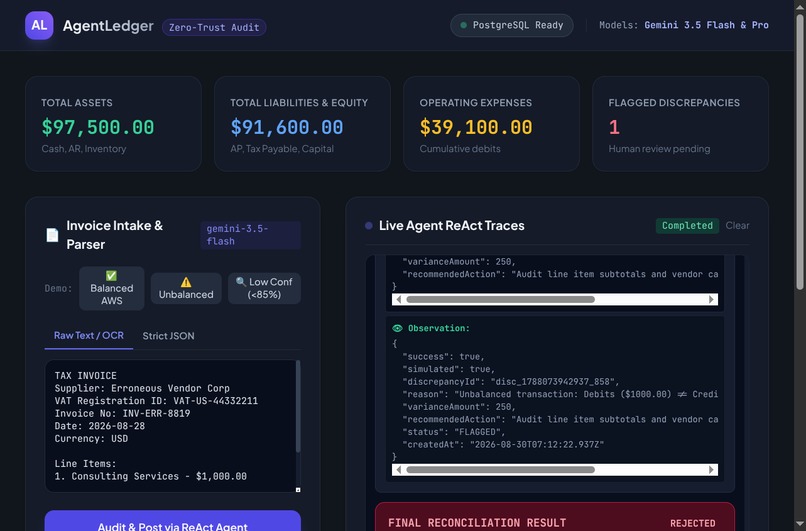Click the AL AgentLedger logo icon

pos(39,25)
